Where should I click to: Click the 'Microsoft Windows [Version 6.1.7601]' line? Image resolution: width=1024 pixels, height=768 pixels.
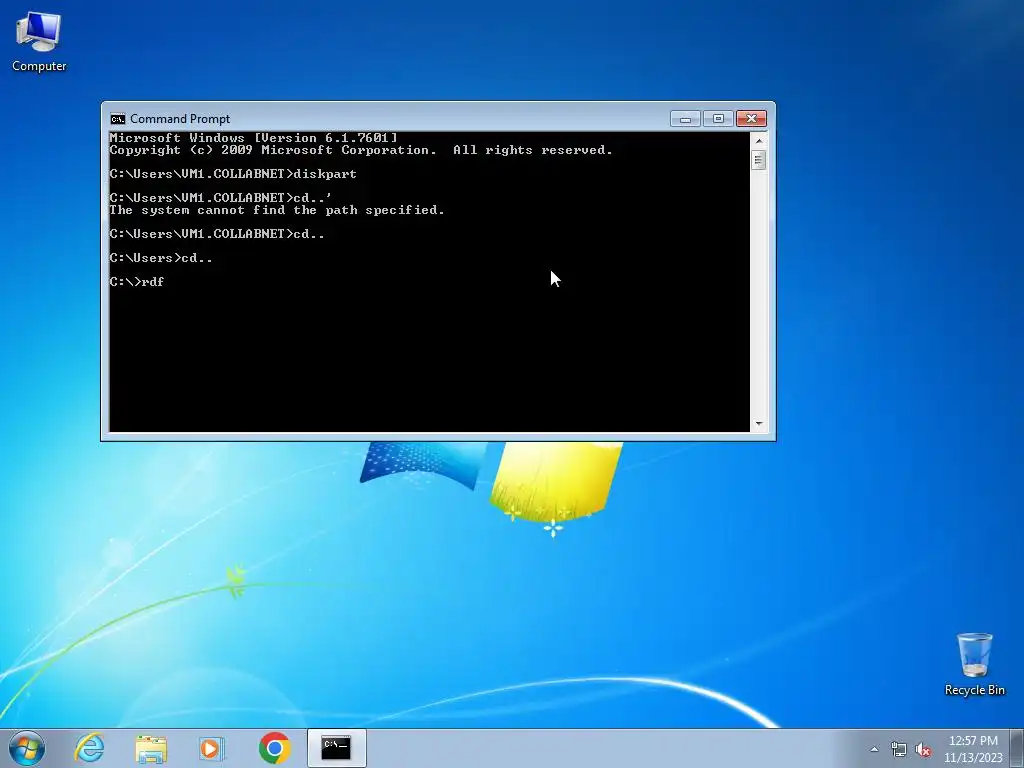[253, 137]
